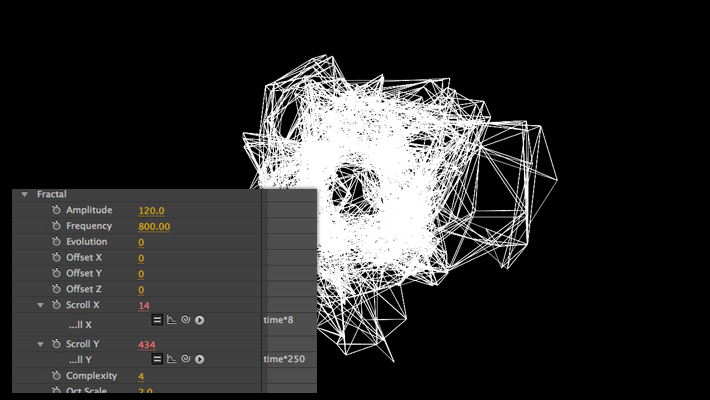Collapse the Scroll Y property twirl-down
710x400 pixels.
(x=40, y=344)
